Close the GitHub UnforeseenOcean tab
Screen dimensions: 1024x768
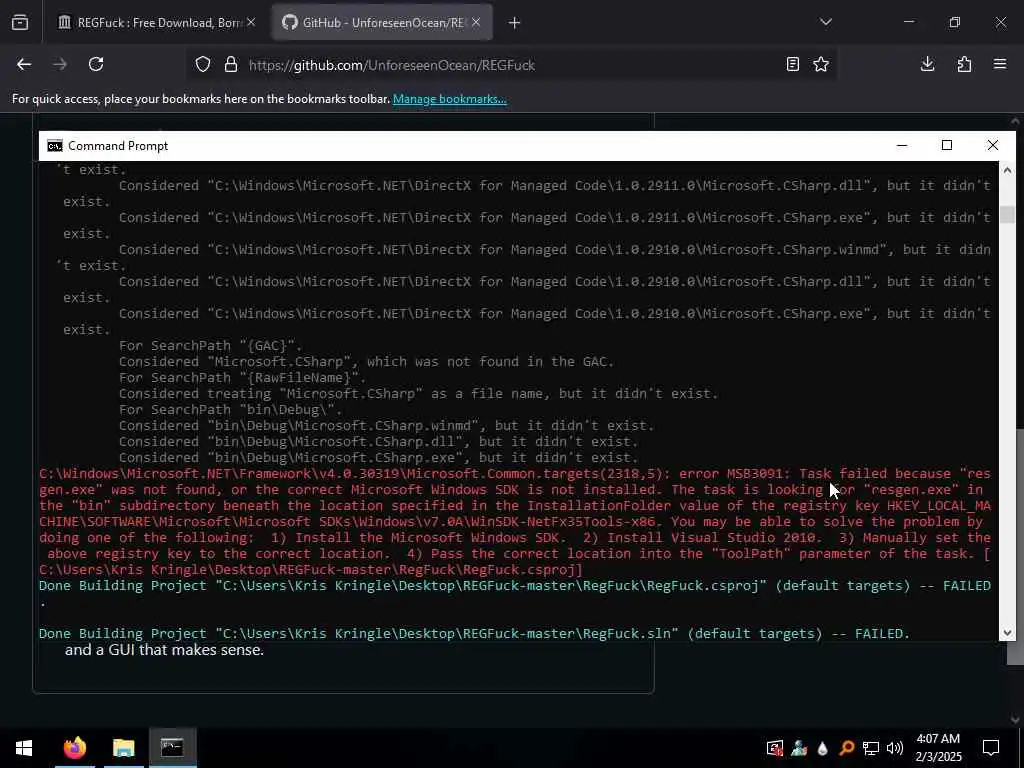click(x=476, y=23)
